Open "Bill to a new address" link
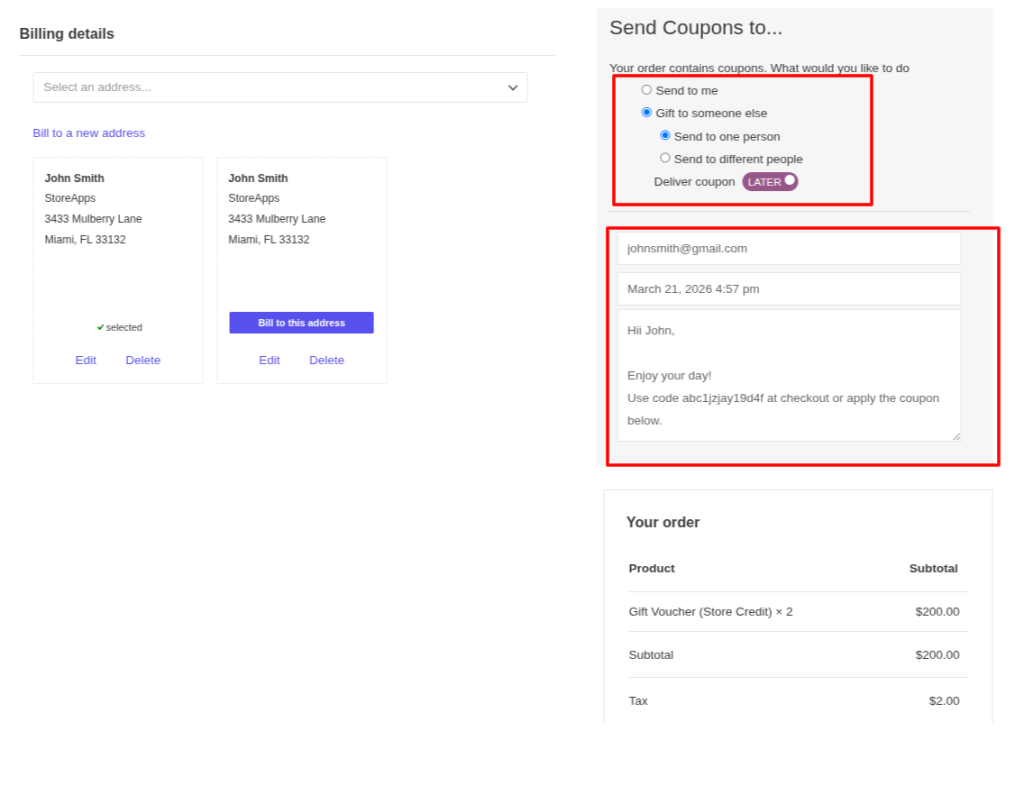 [89, 132]
